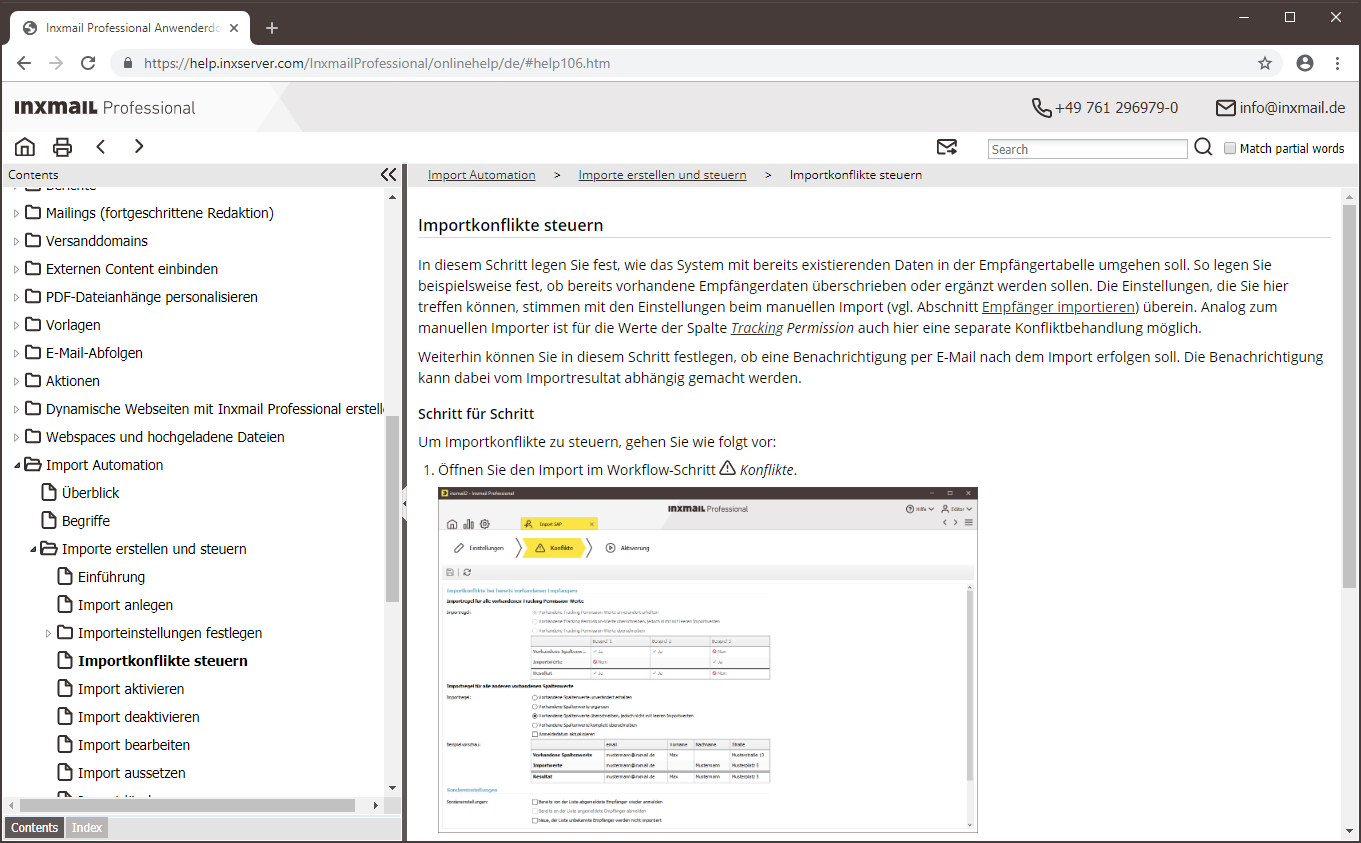
Task: Click the pane splitter collapse handle
Action: [404, 503]
